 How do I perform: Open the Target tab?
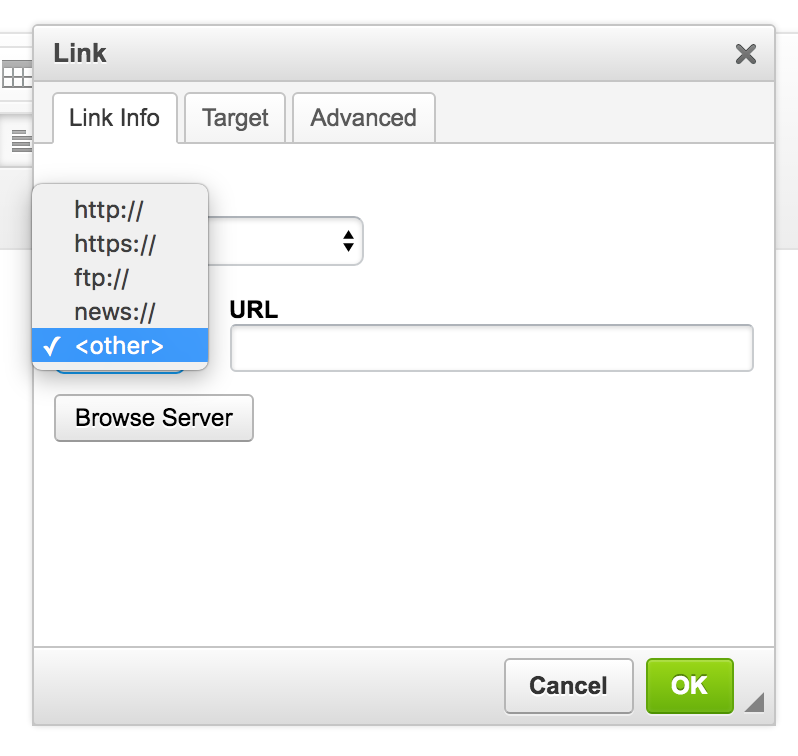click(x=235, y=118)
